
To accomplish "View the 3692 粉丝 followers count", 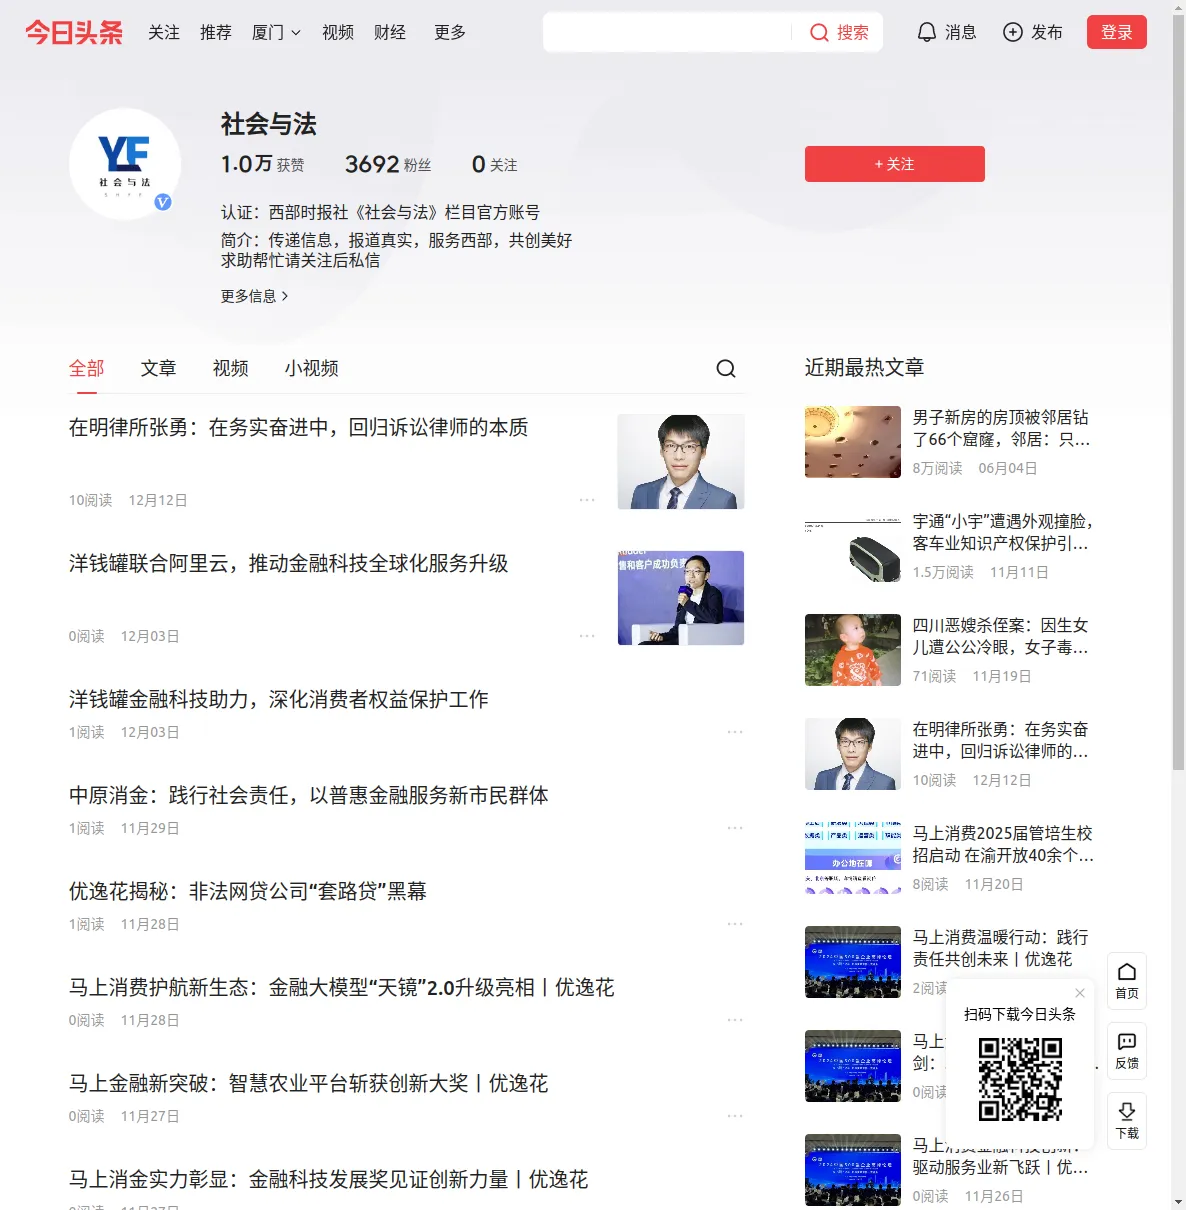I will [x=388, y=164].
